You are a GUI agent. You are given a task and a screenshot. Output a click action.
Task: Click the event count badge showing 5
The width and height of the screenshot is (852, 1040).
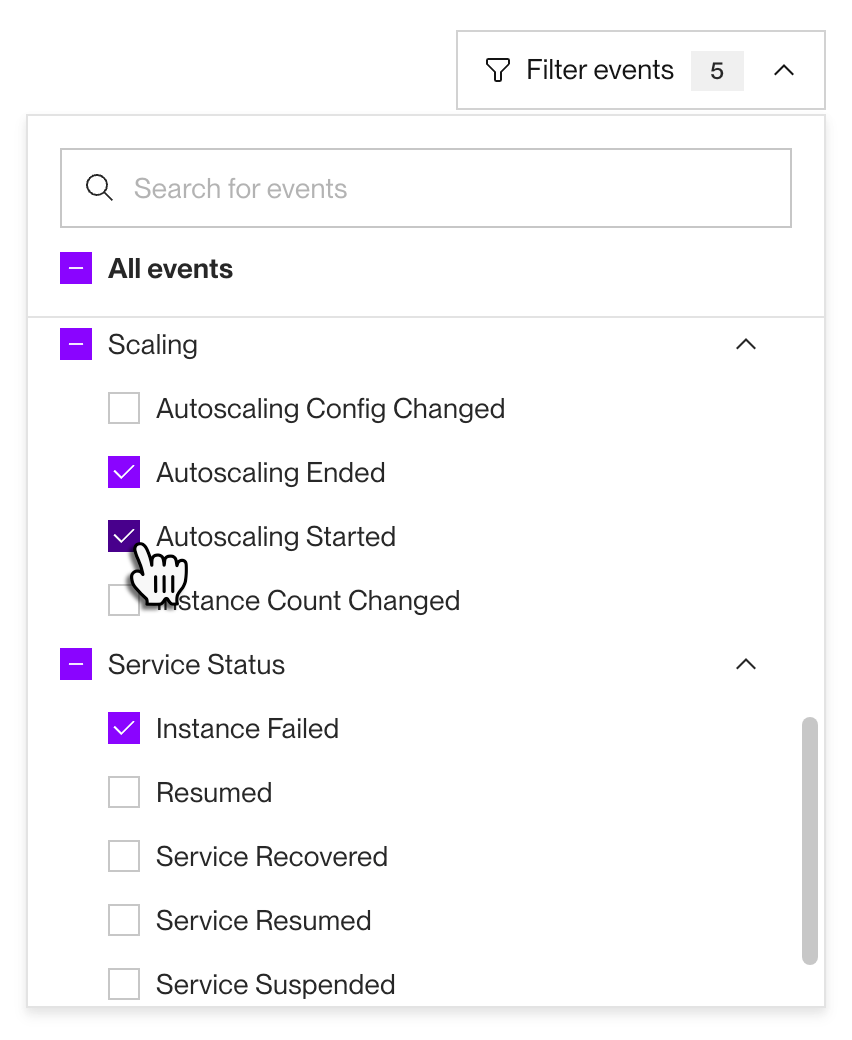coord(717,70)
